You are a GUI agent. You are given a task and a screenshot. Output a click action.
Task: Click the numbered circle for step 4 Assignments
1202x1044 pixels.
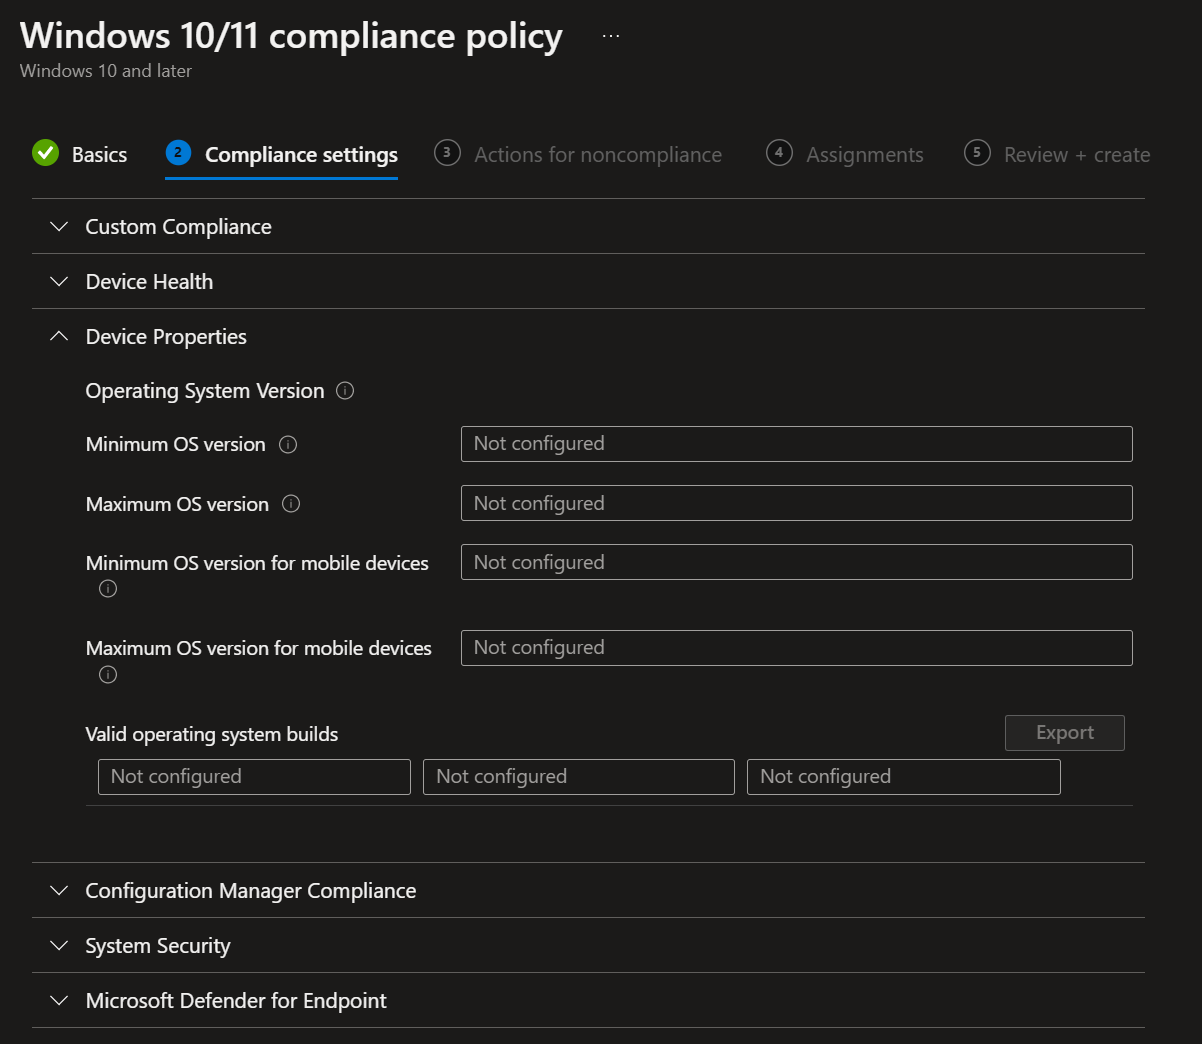(778, 153)
